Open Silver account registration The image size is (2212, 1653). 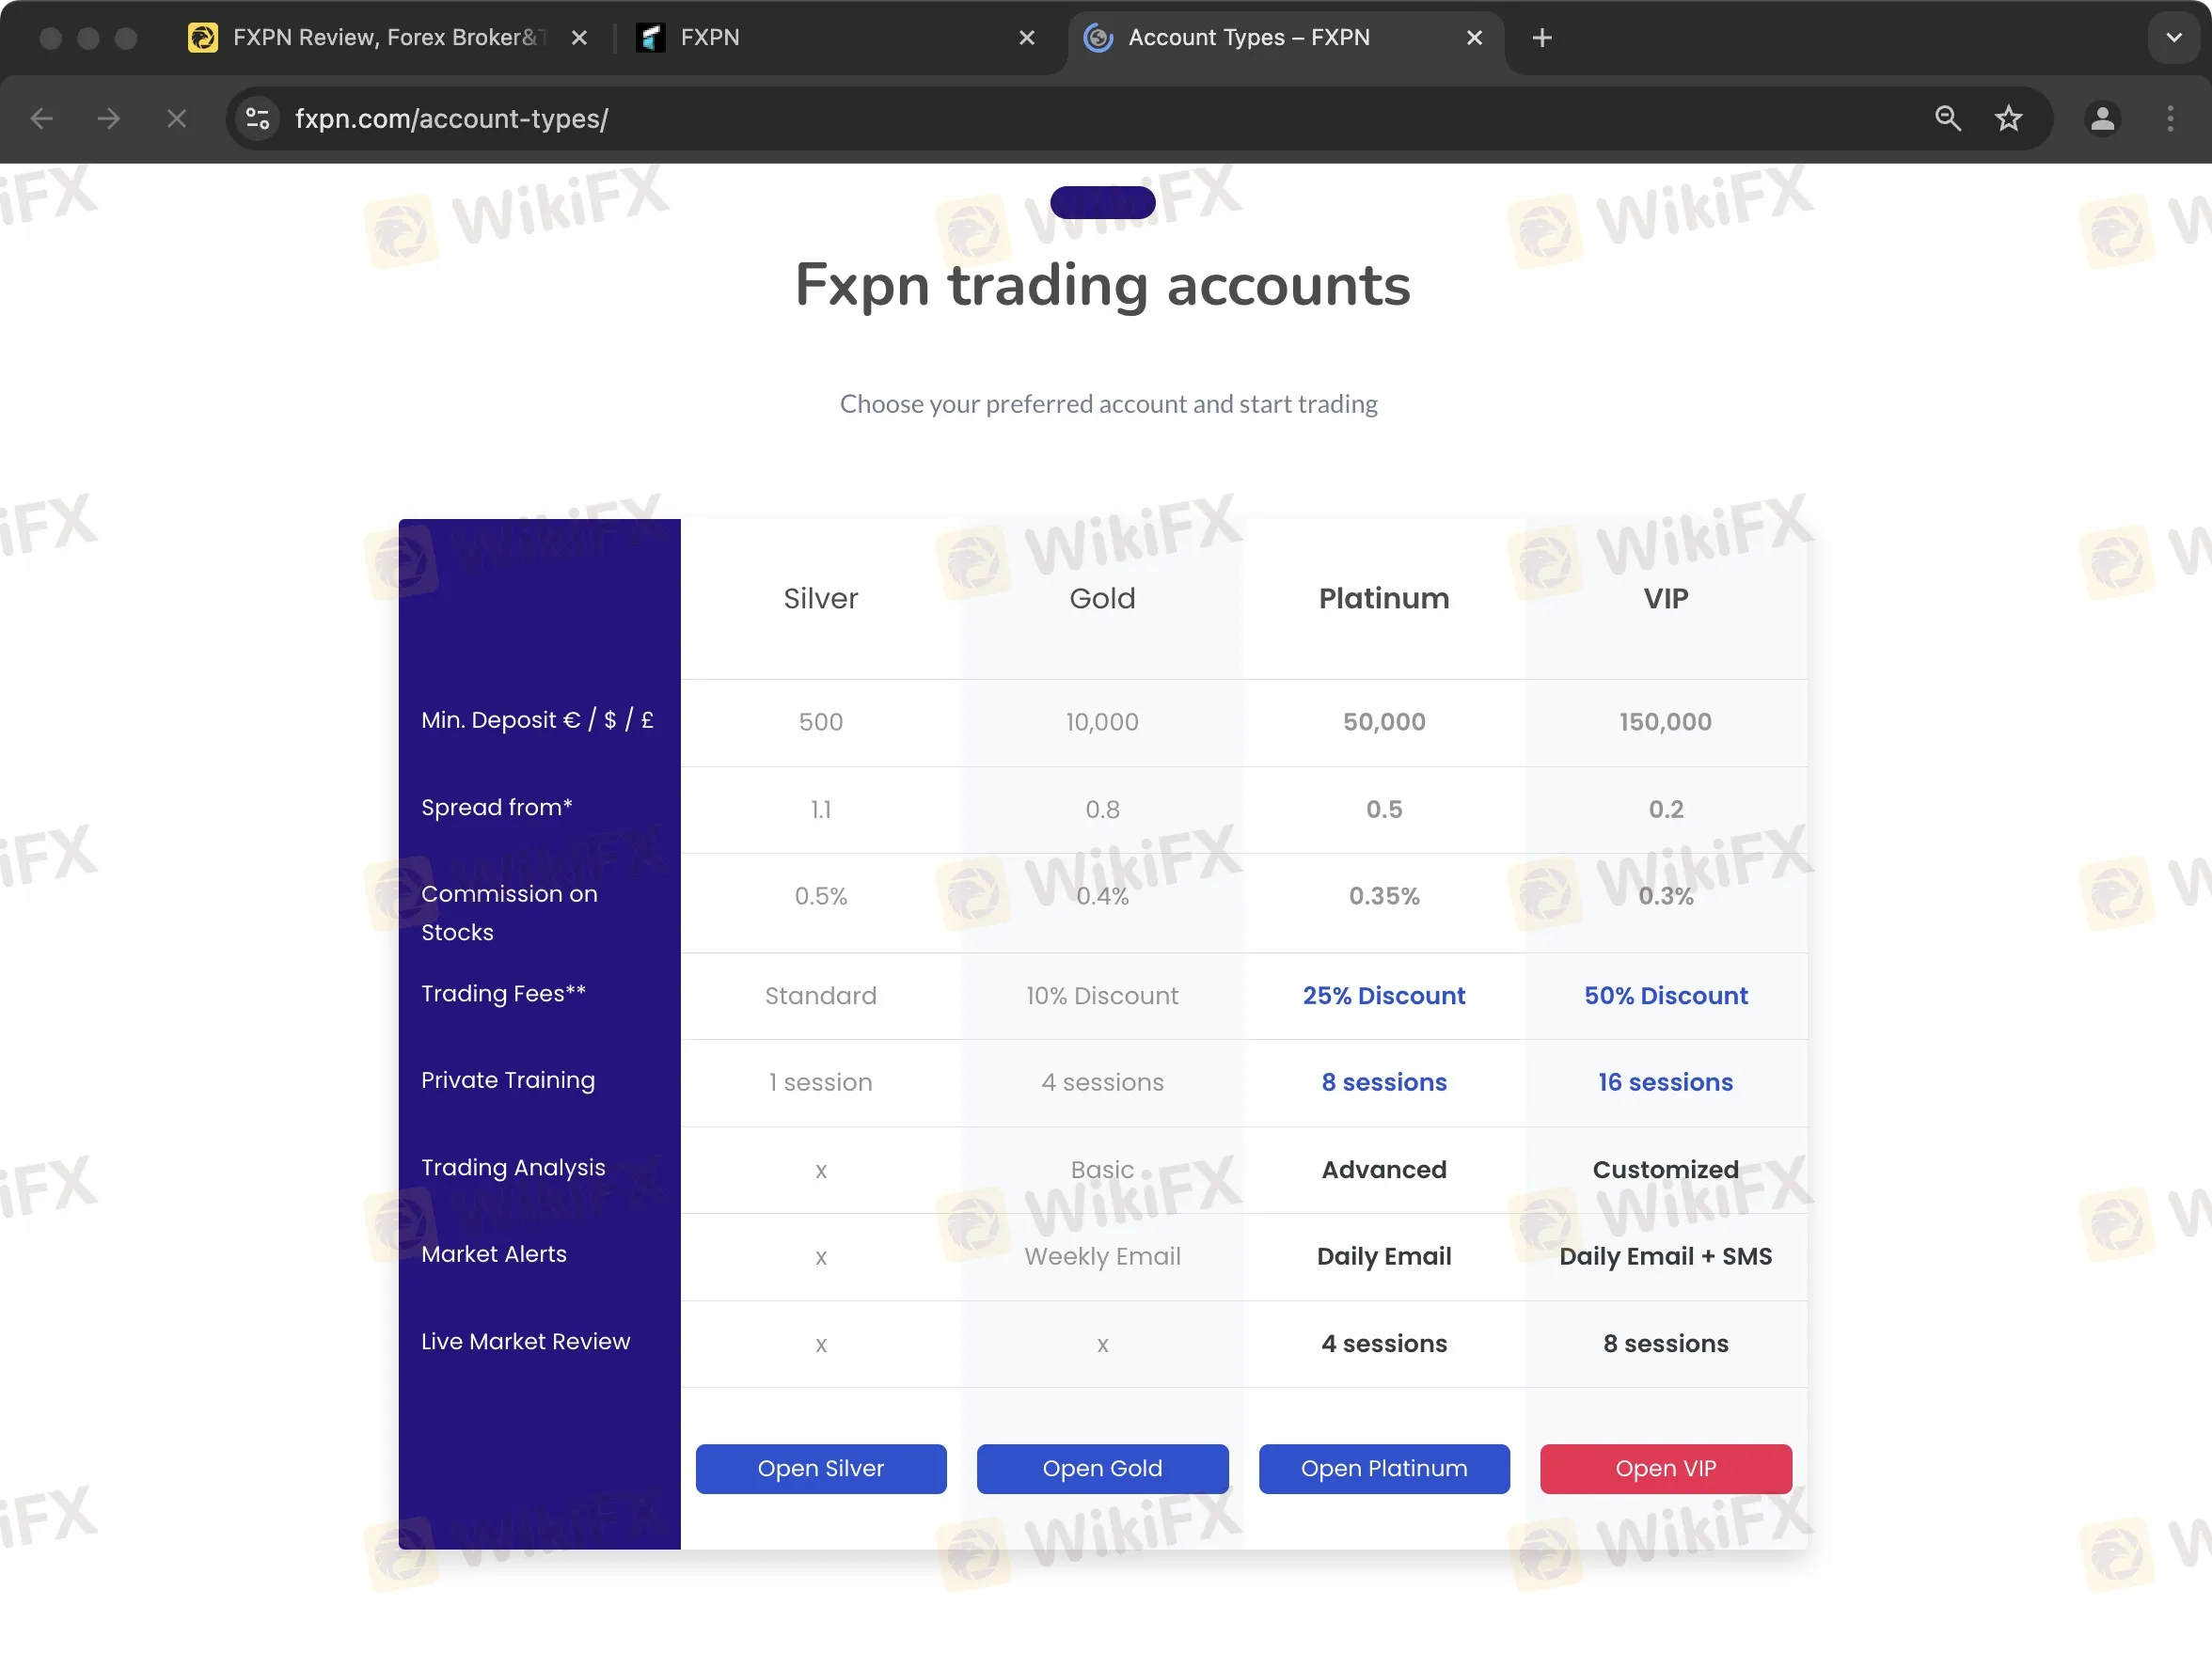click(x=819, y=1467)
